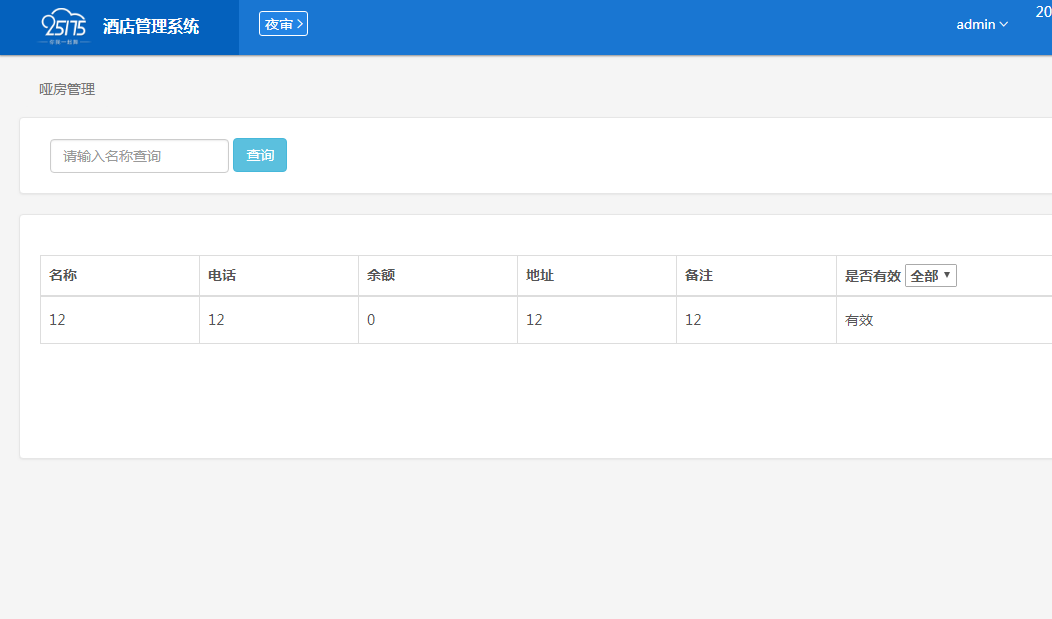Click the 哑房管理 breadcrumb label
Image resolution: width=1052 pixels, height=619 pixels.
pos(67,89)
